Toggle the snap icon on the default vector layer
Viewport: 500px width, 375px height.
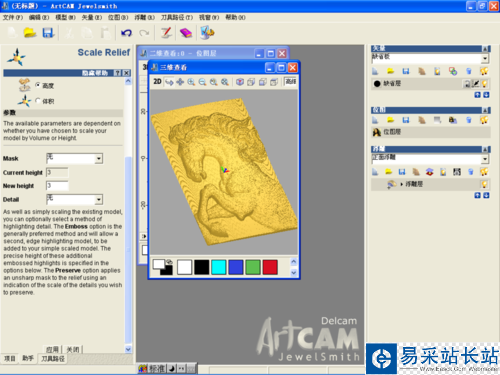[476, 83]
